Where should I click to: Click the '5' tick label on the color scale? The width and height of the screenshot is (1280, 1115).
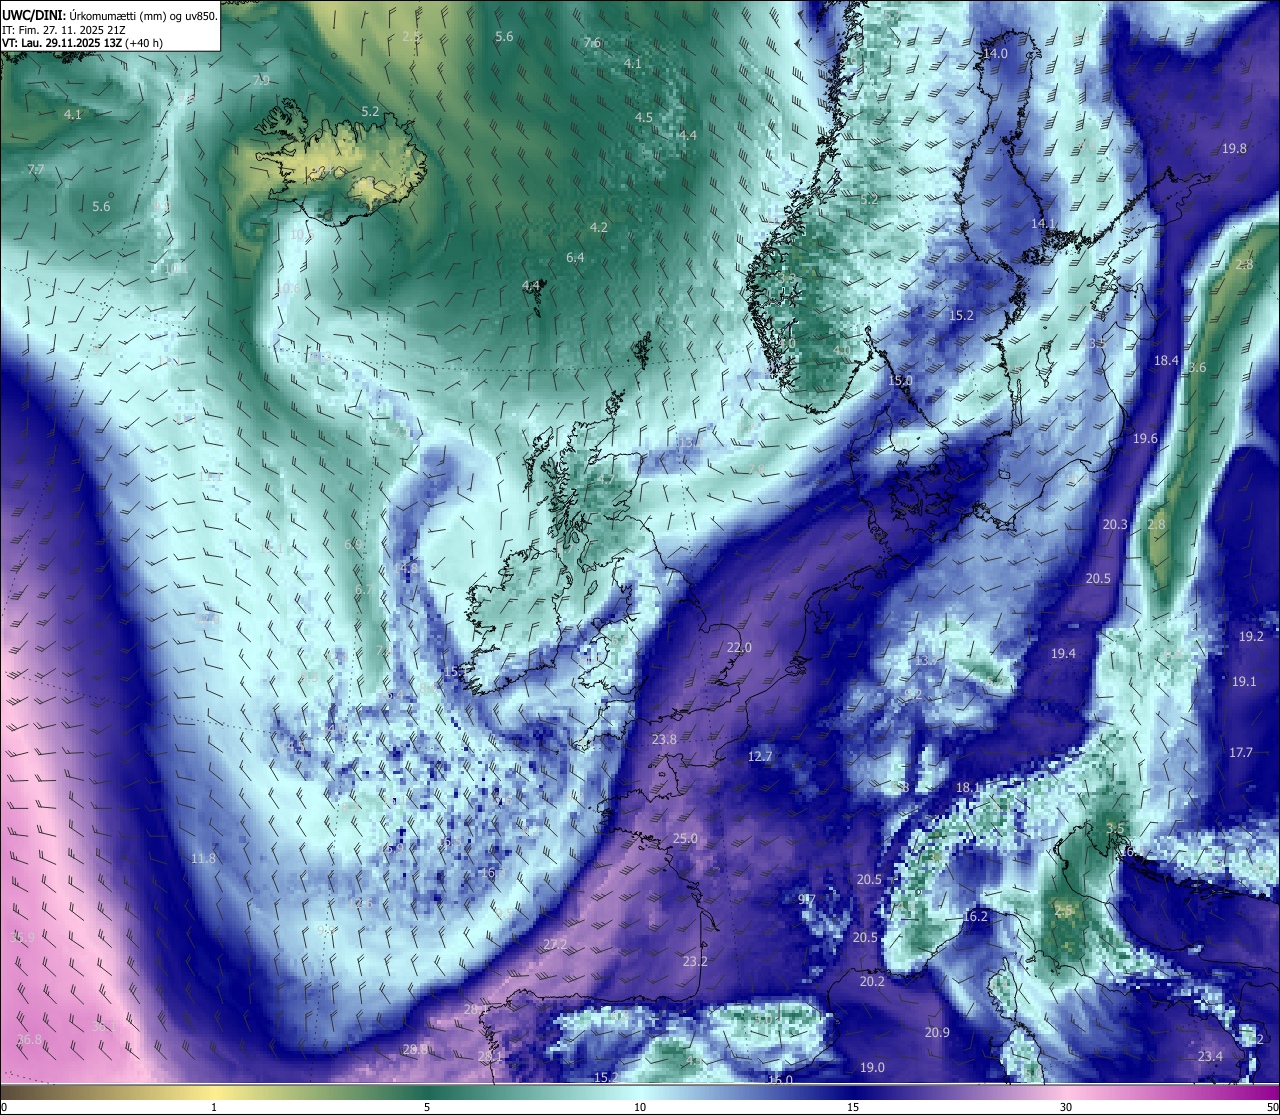click(427, 1107)
